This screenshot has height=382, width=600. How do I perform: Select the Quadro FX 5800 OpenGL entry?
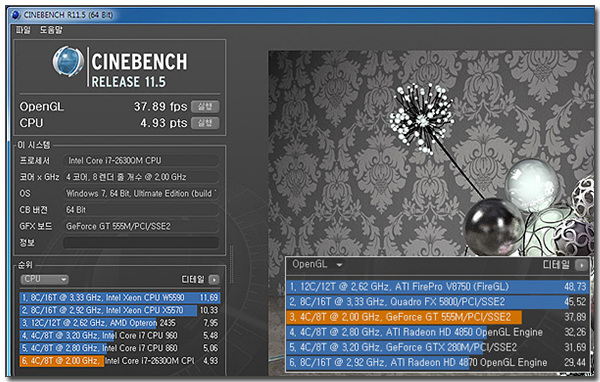436,302
